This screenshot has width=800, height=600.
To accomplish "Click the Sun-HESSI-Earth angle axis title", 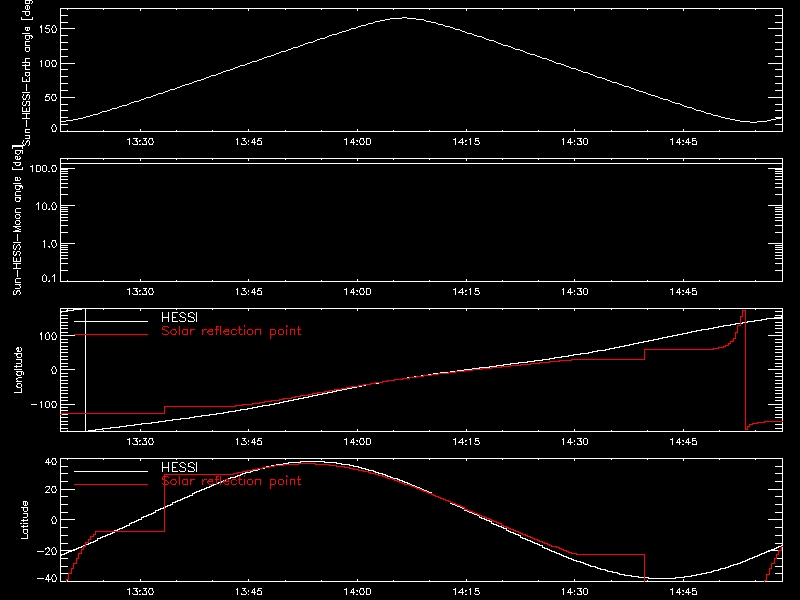I will pos(27,72).
